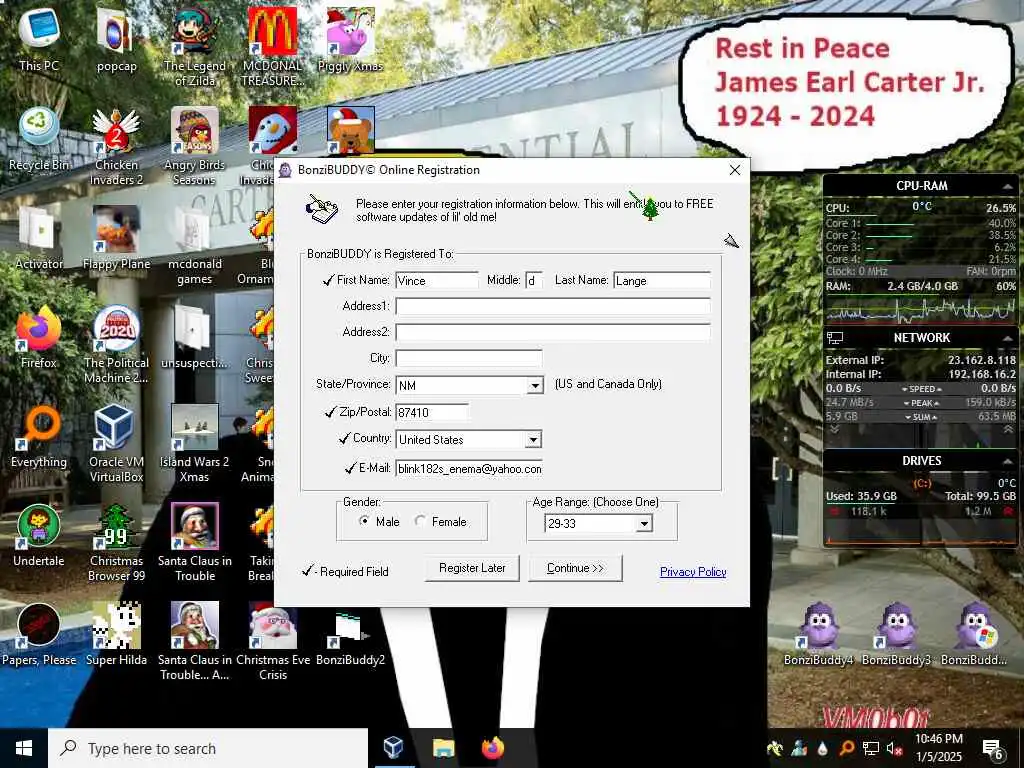Click the City input field

coord(469,359)
